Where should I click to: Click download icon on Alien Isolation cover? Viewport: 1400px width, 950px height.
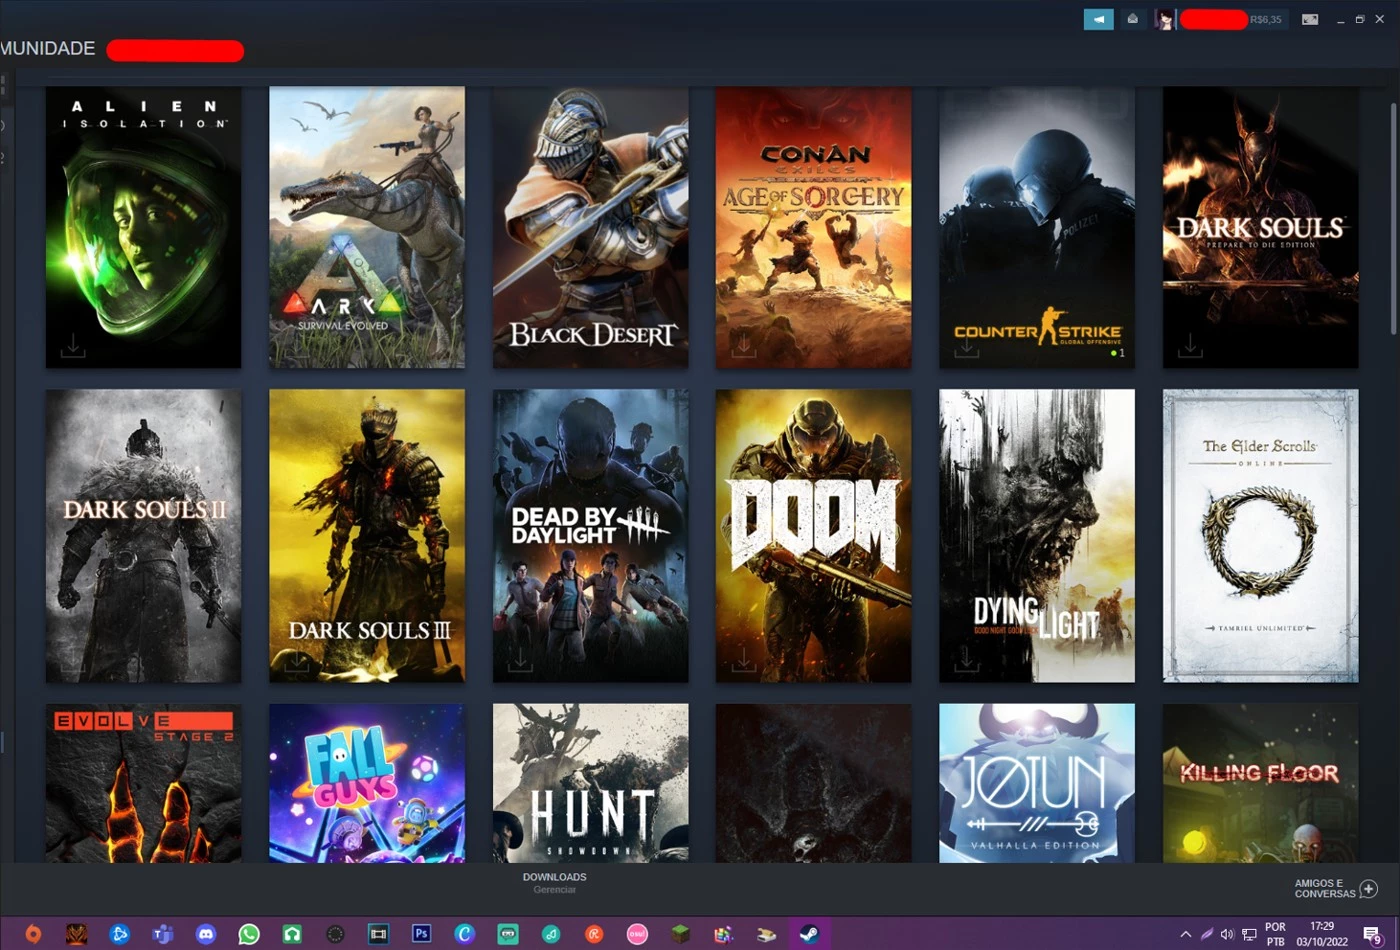73,346
